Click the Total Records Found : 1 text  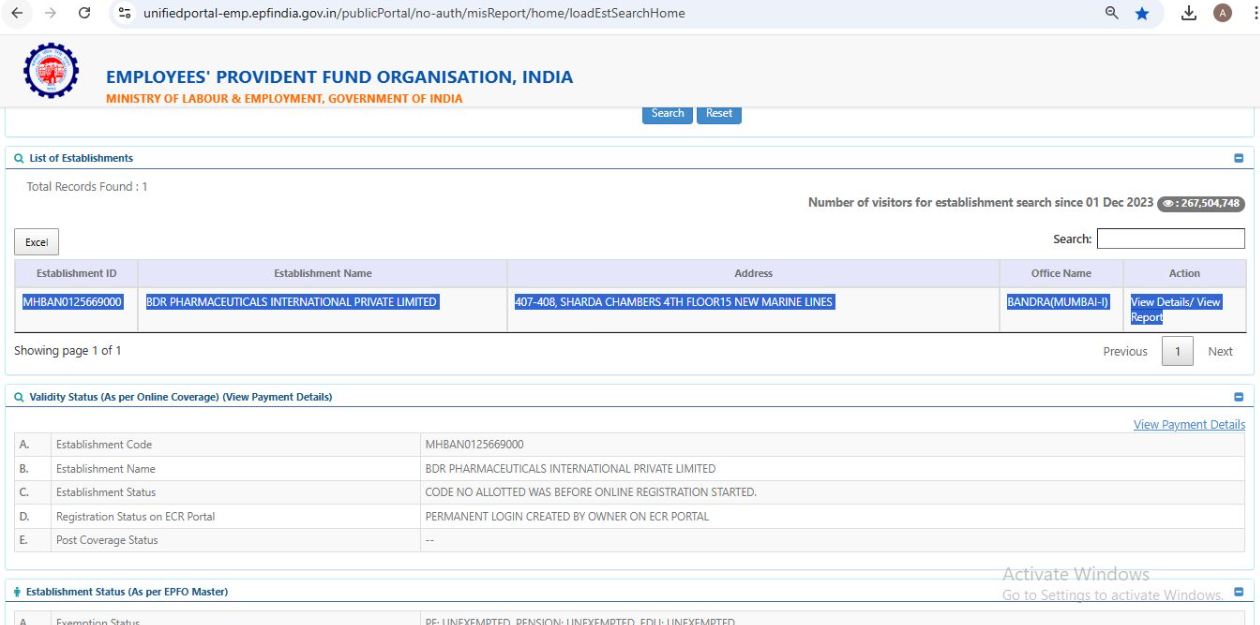pos(87,187)
